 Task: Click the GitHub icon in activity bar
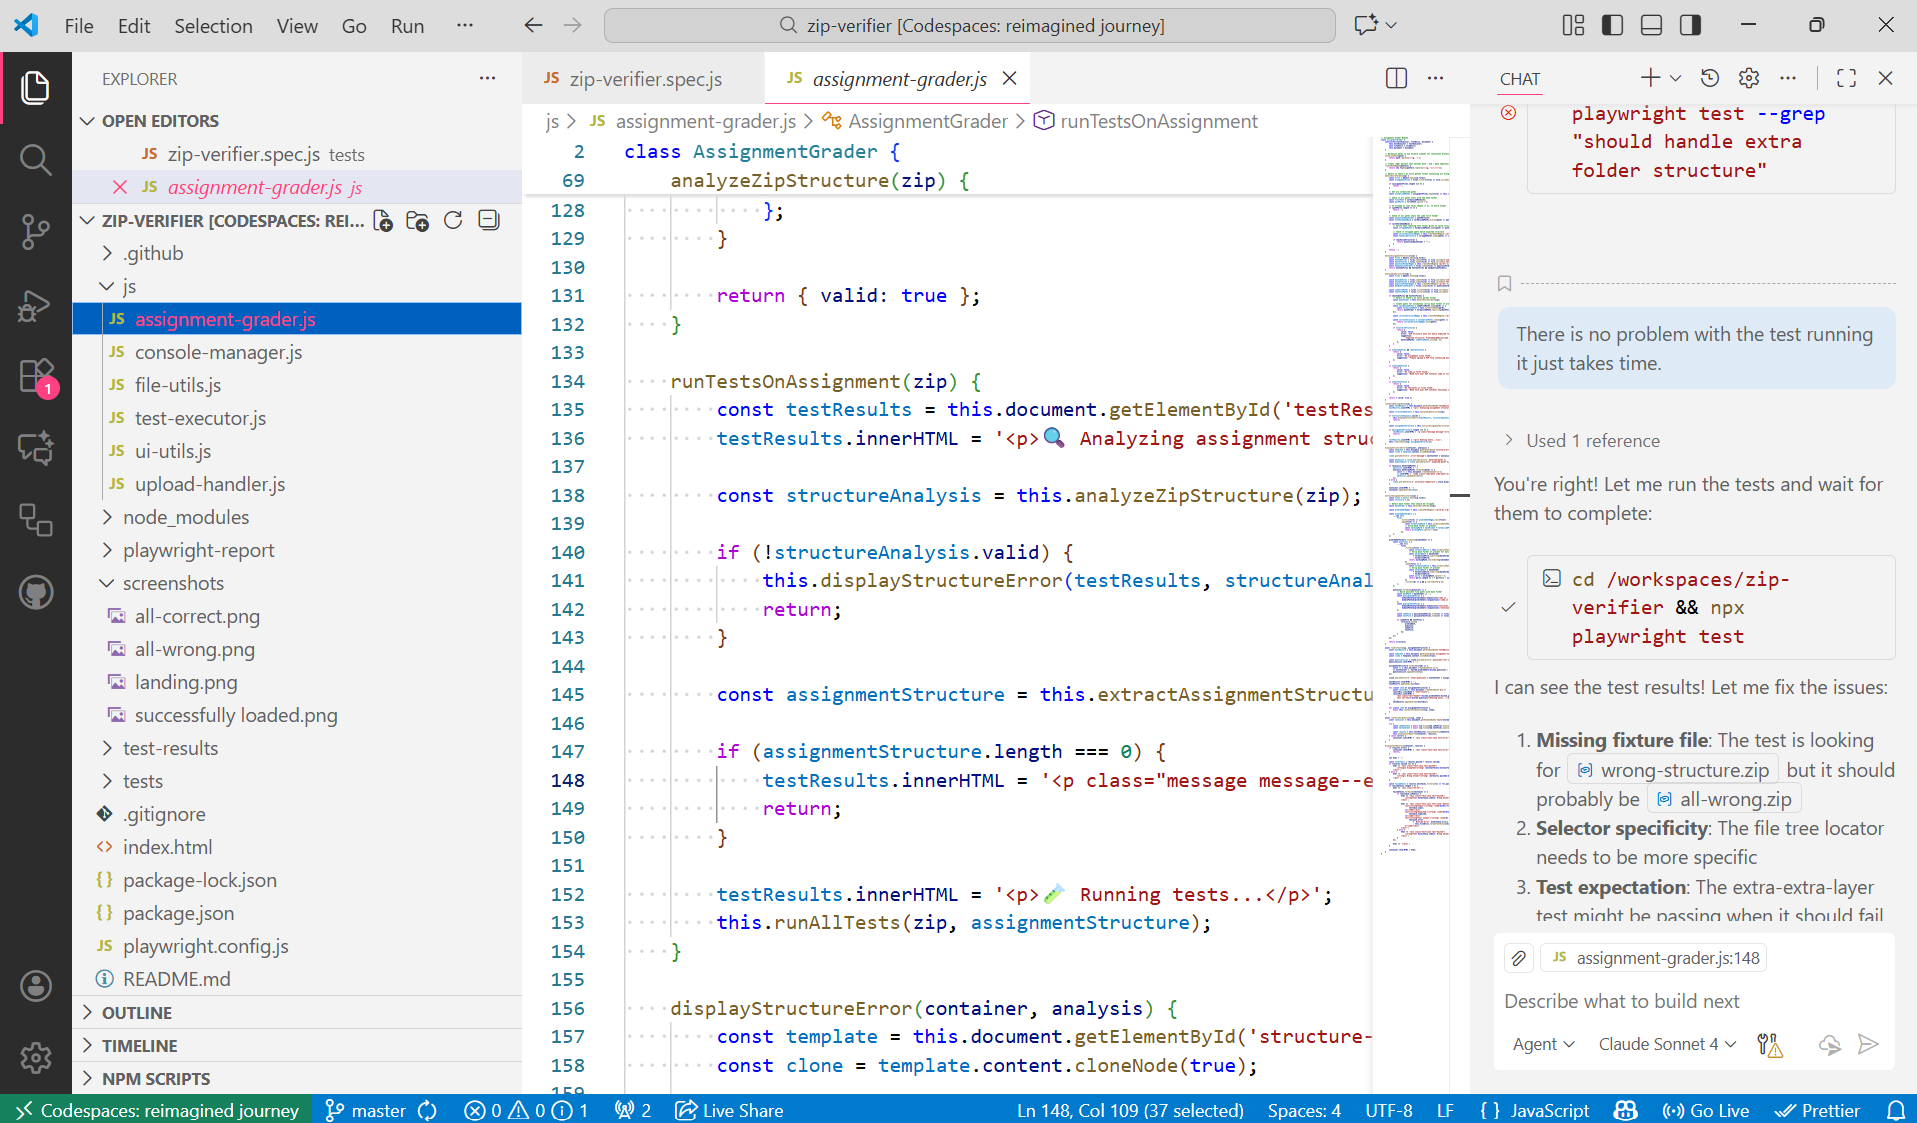36,593
